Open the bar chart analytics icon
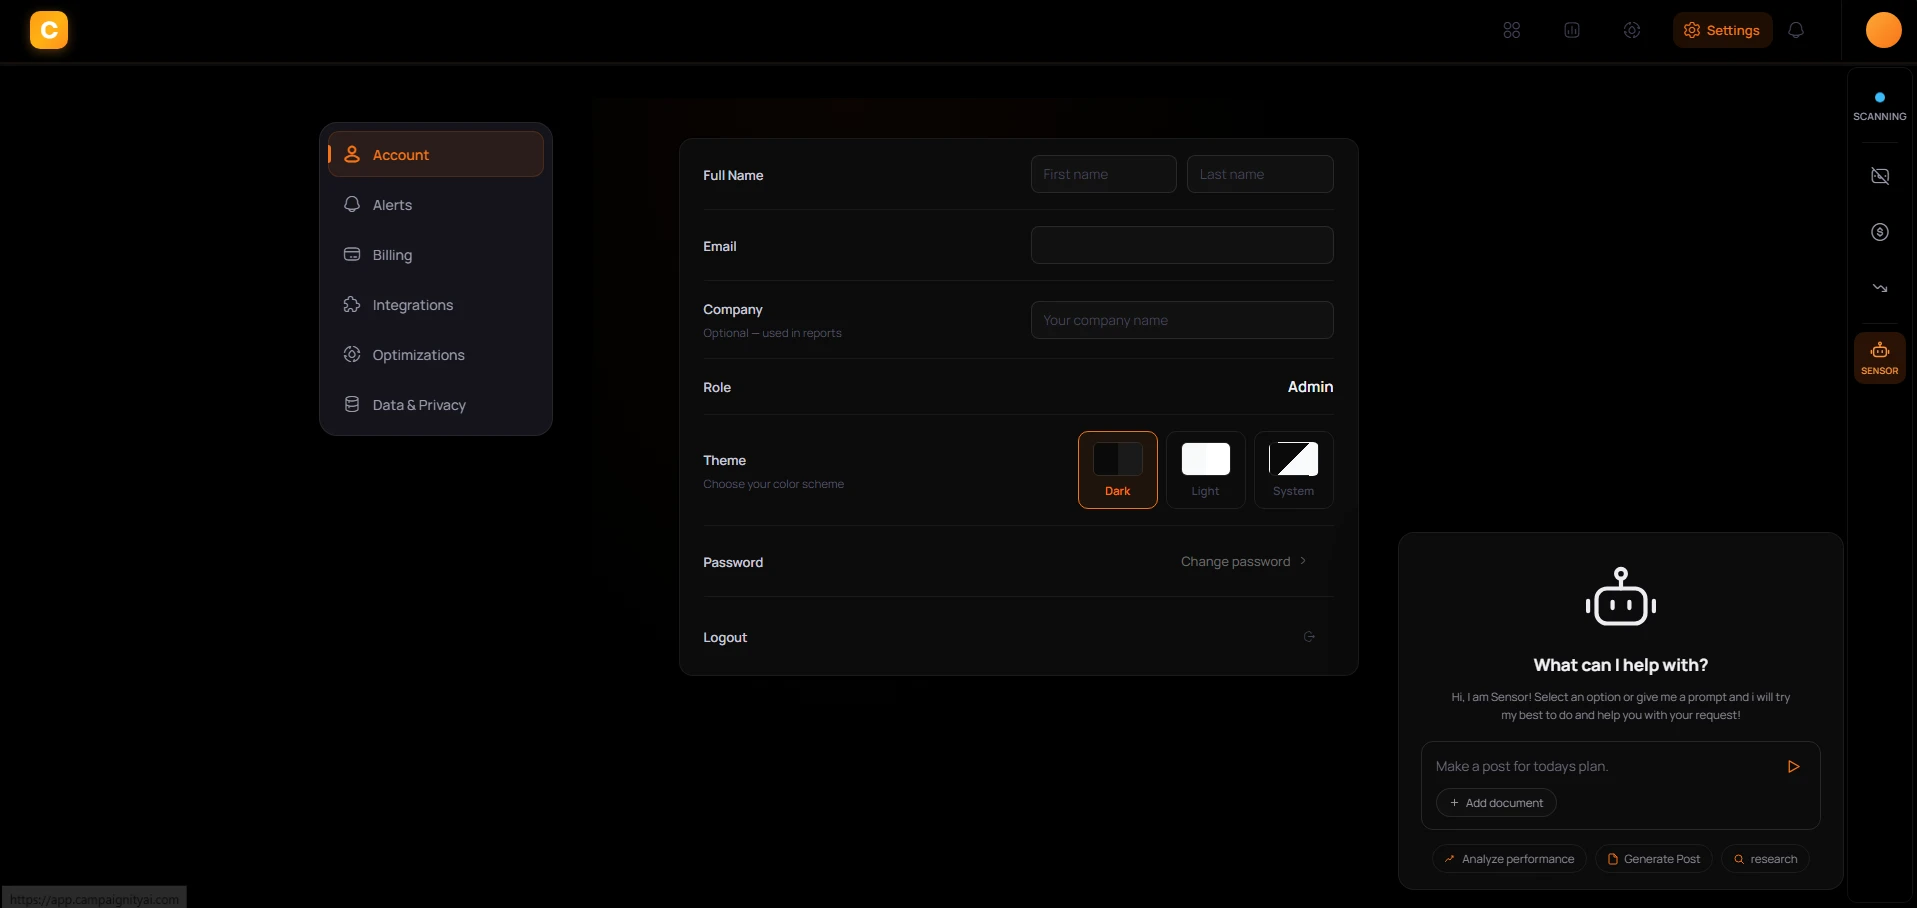Screen dimensions: 1917x908 [1571, 30]
